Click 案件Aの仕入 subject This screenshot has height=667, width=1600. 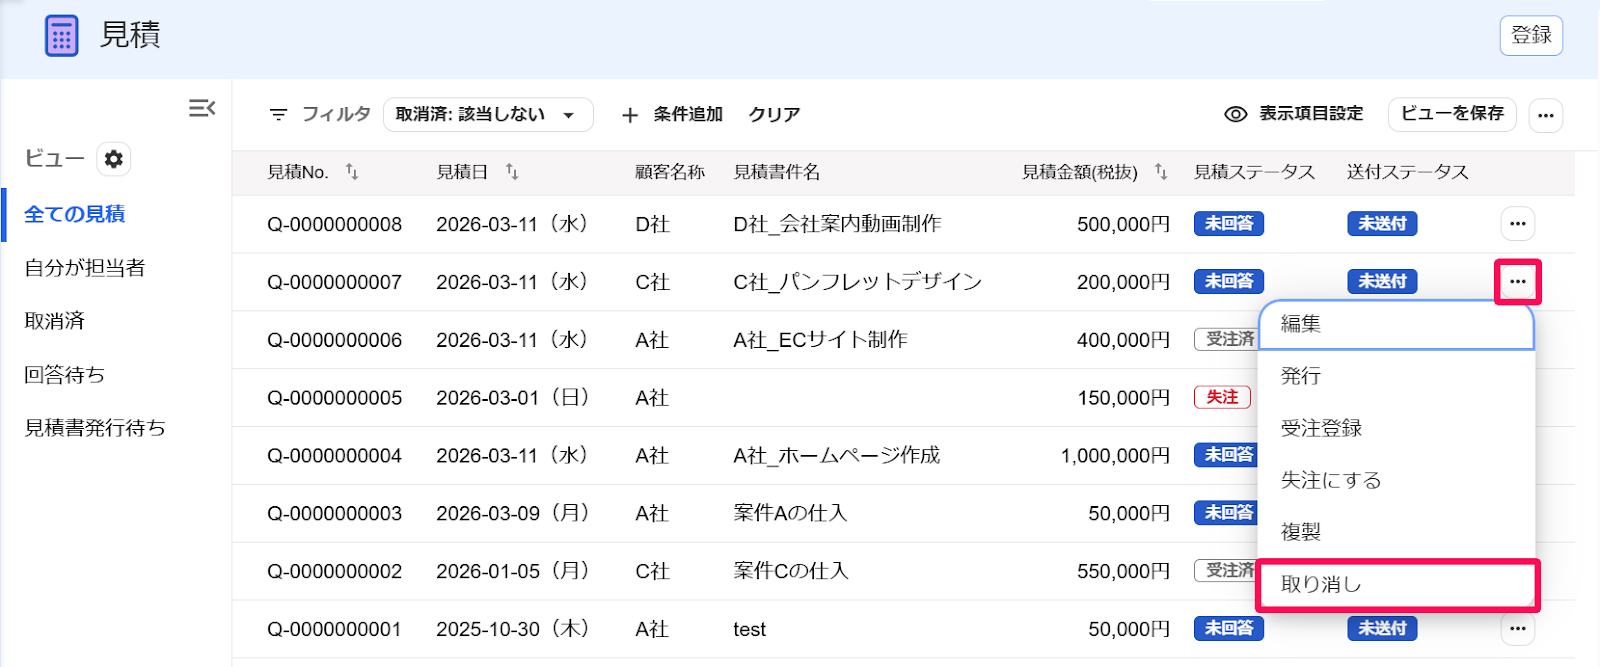pyautogui.click(x=790, y=514)
